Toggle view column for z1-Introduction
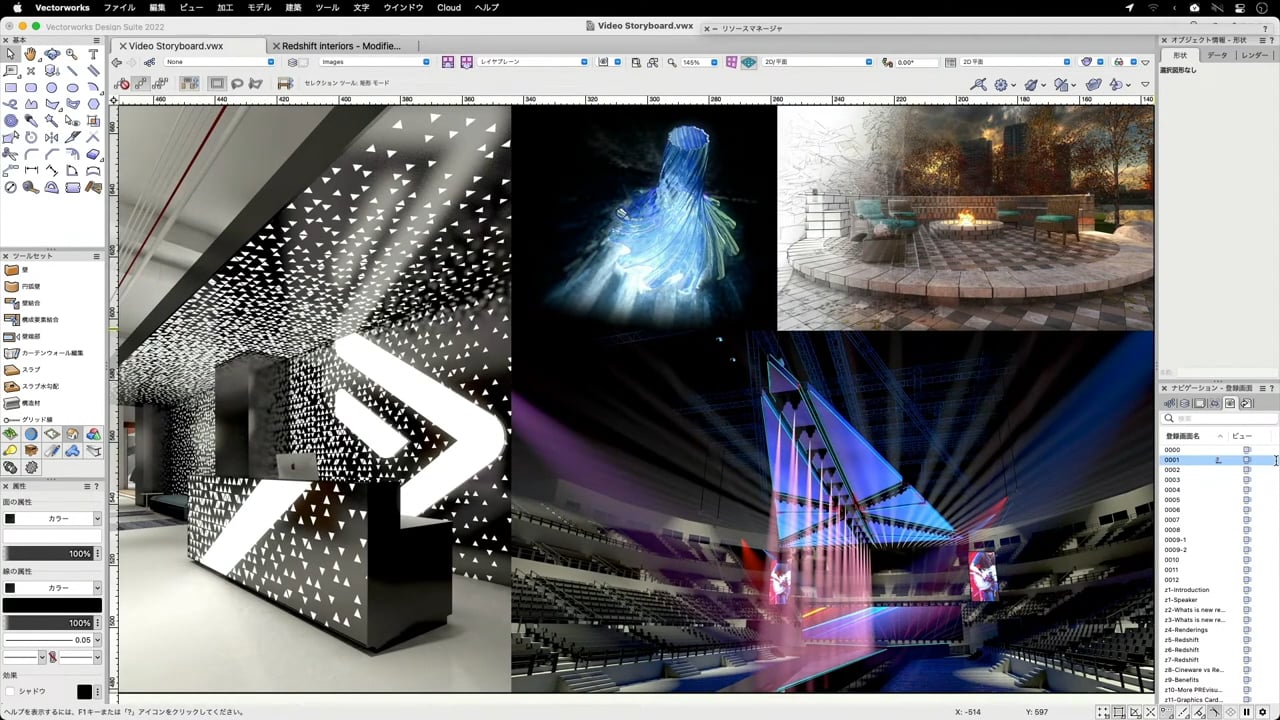1280x720 pixels. point(1246,590)
